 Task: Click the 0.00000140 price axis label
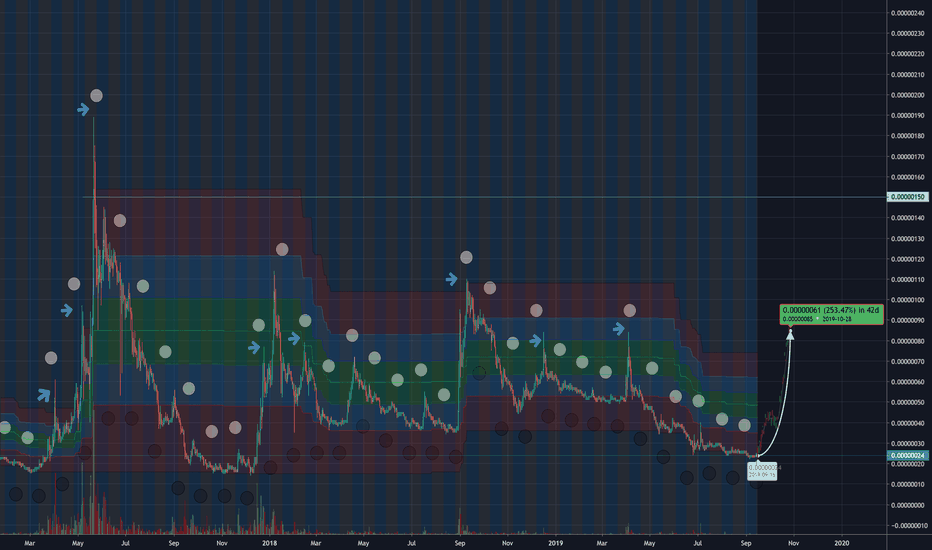click(x=908, y=218)
